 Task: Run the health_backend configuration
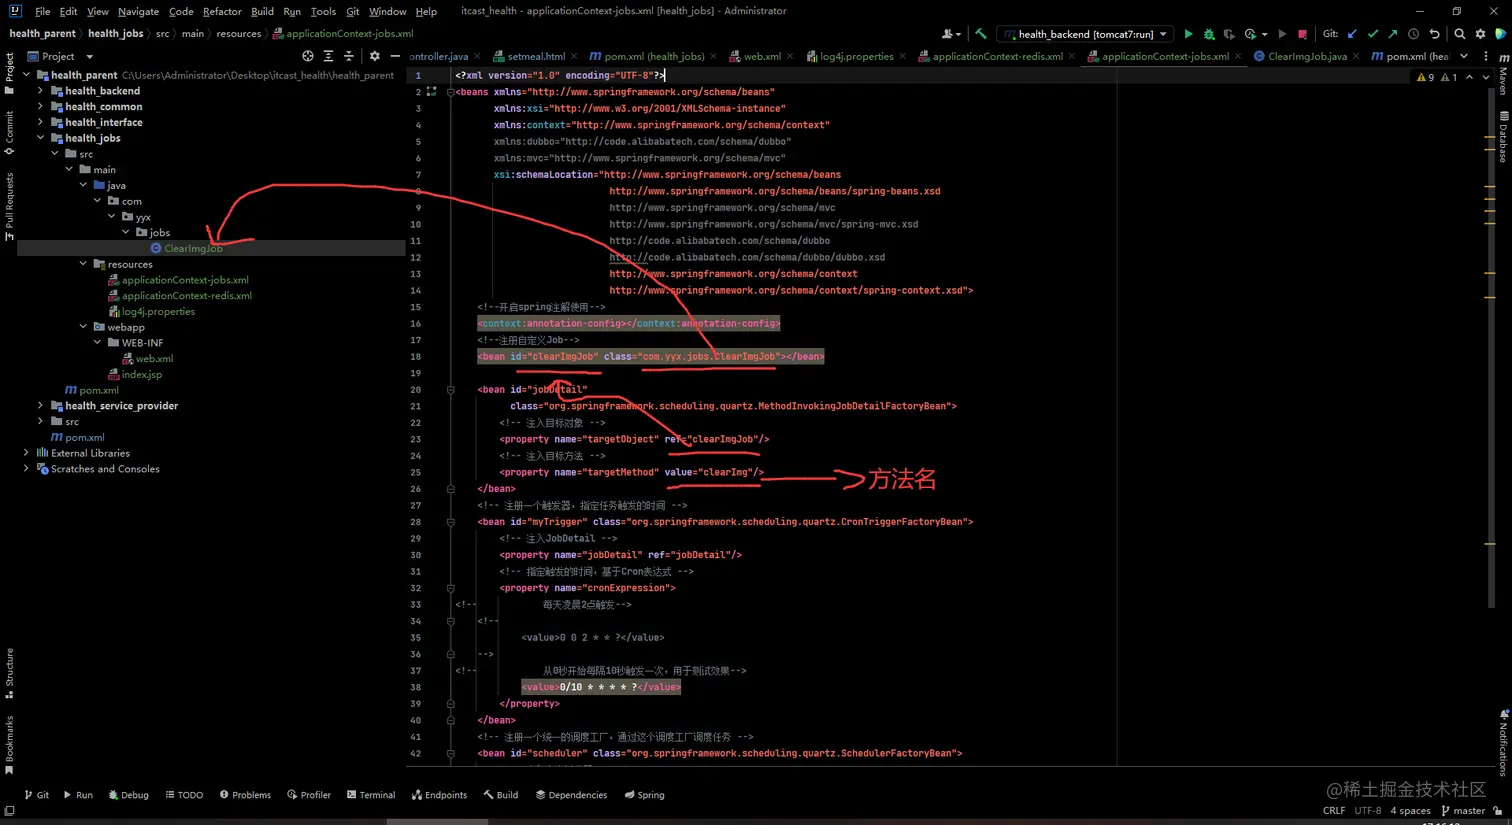coord(1188,34)
